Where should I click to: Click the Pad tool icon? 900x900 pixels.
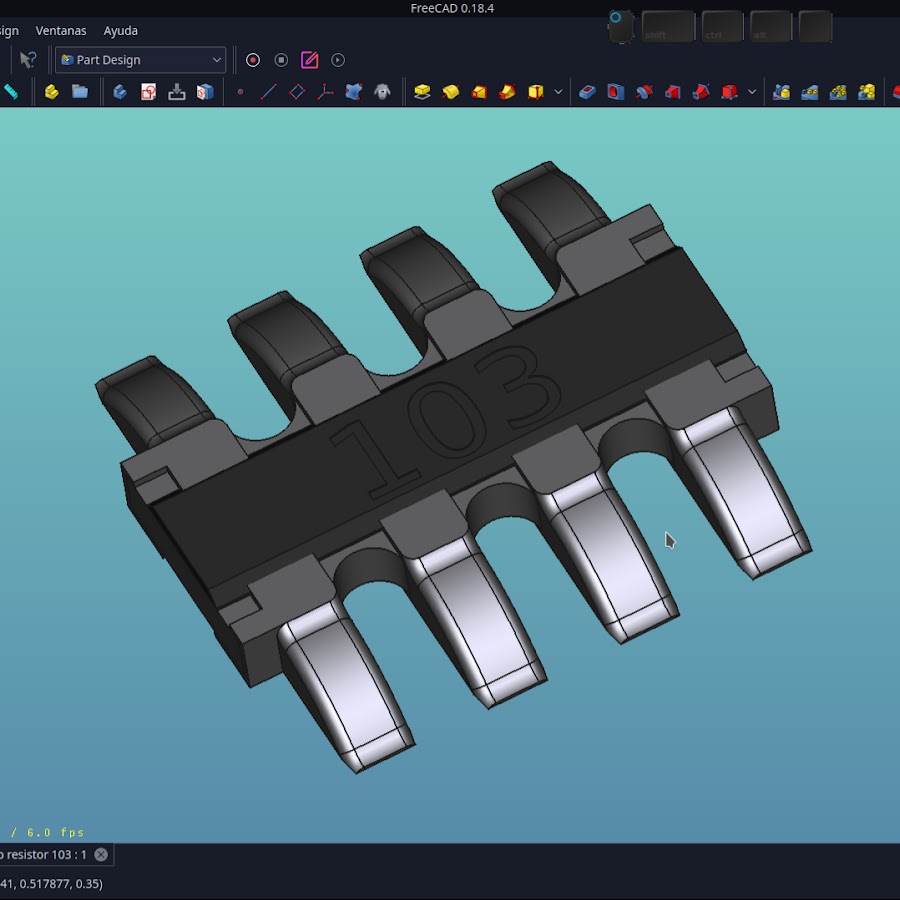(x=422, y=92)
